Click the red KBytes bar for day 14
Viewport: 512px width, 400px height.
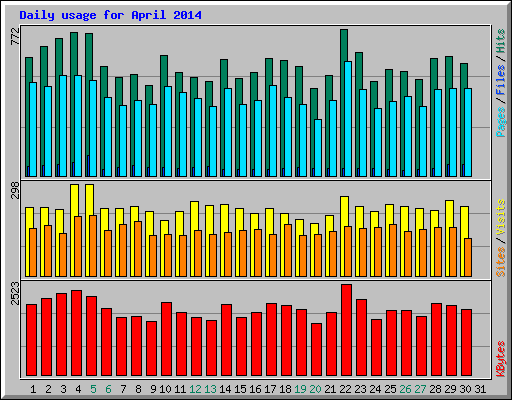coord(226,340)
